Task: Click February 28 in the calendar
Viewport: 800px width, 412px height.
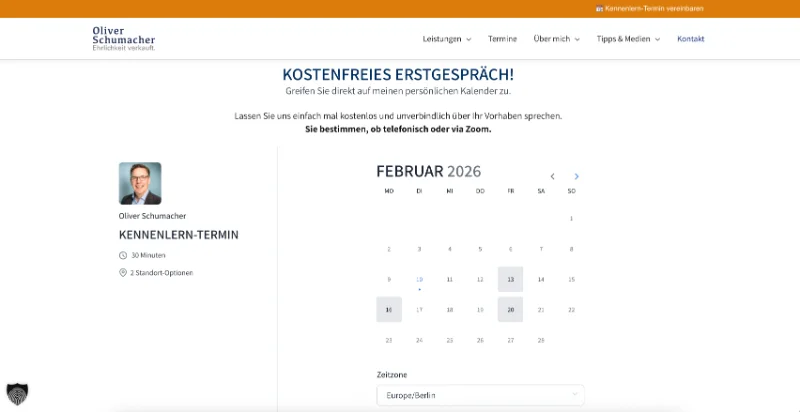Action: coord(541,340)
